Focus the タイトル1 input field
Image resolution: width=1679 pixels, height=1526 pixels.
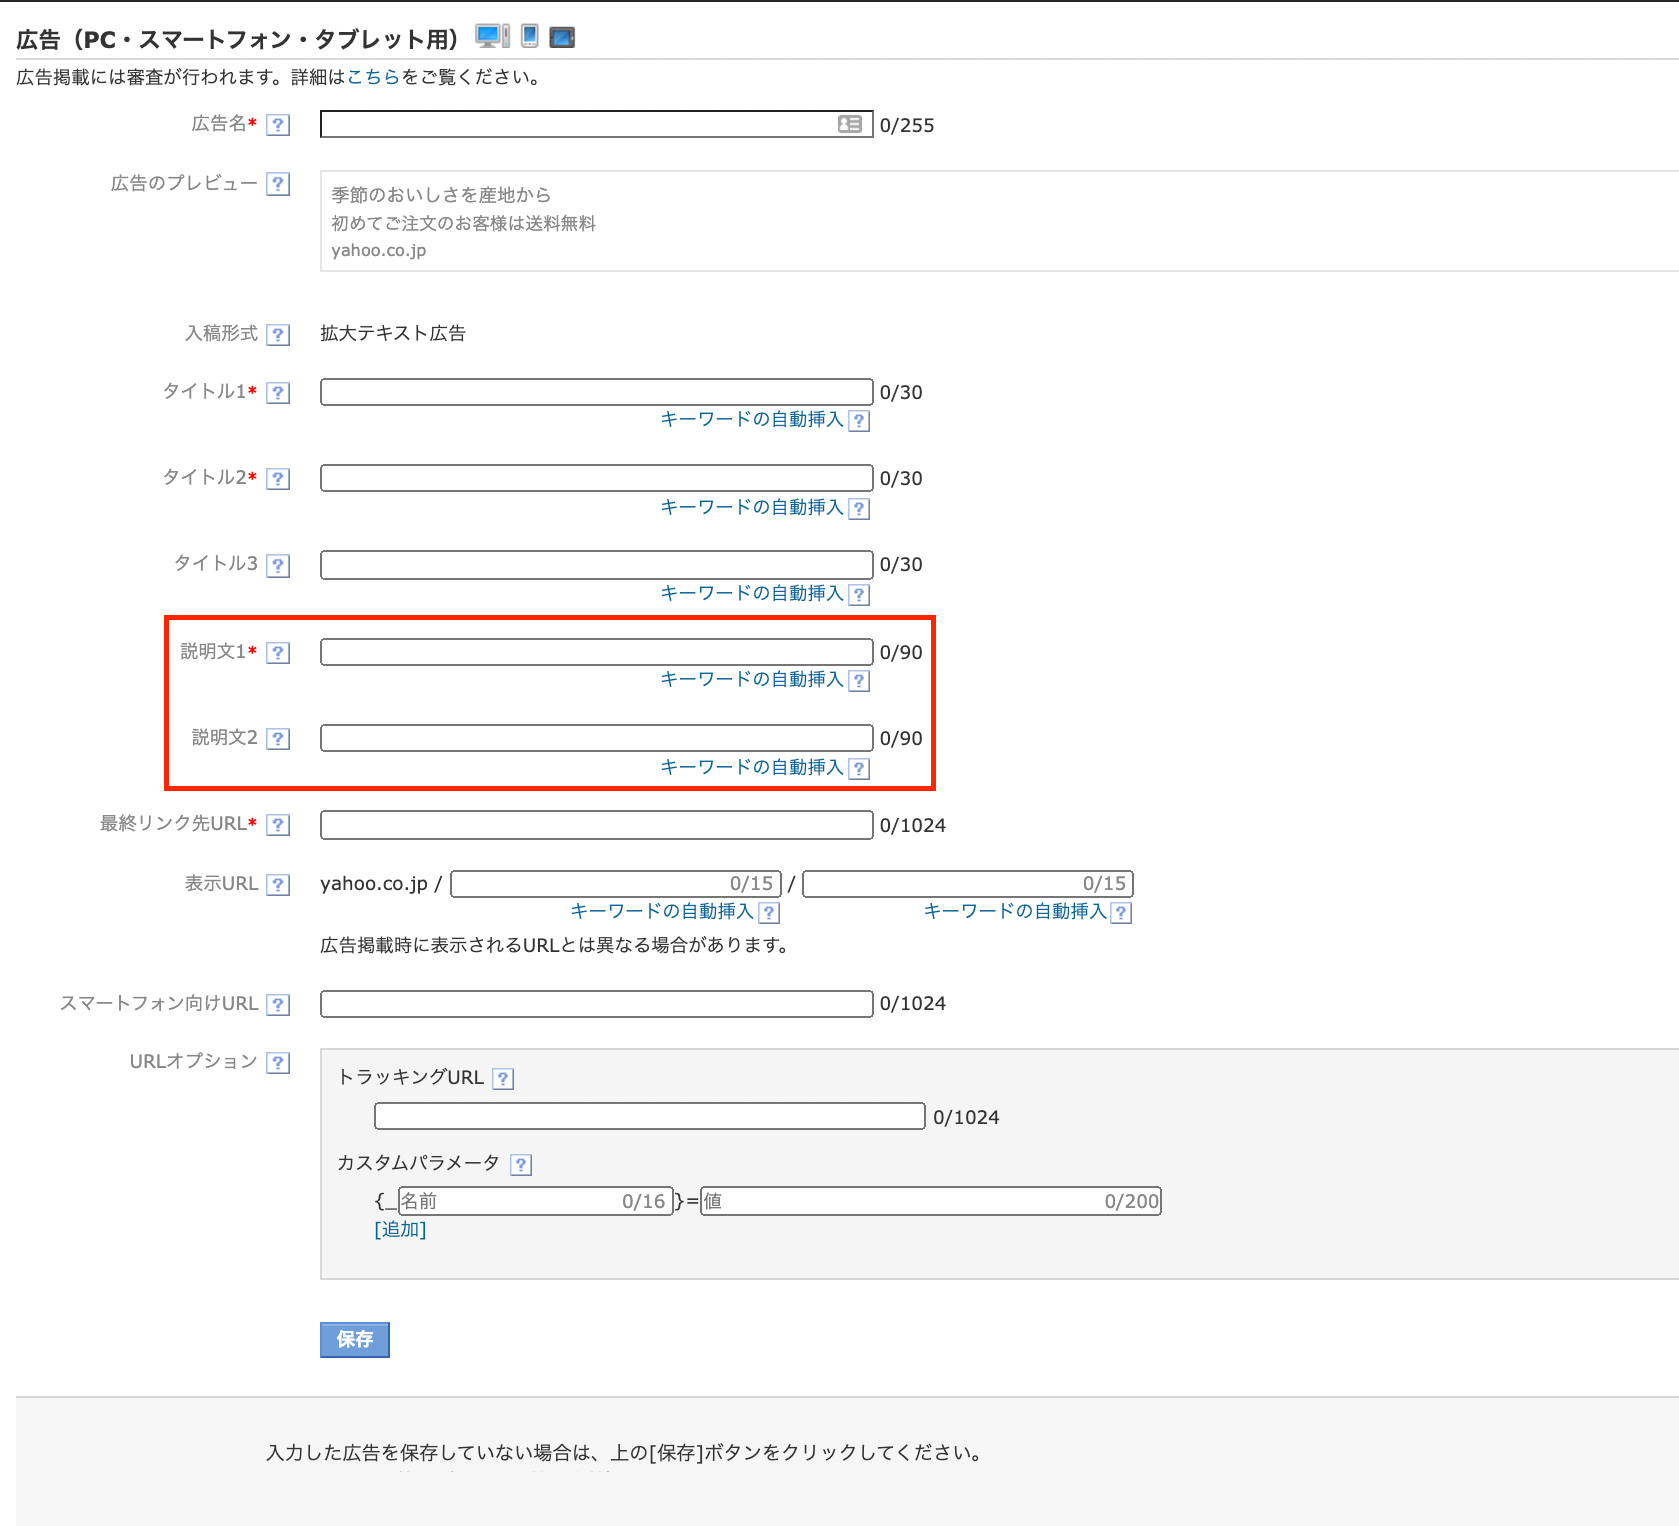tap(597, 392)
